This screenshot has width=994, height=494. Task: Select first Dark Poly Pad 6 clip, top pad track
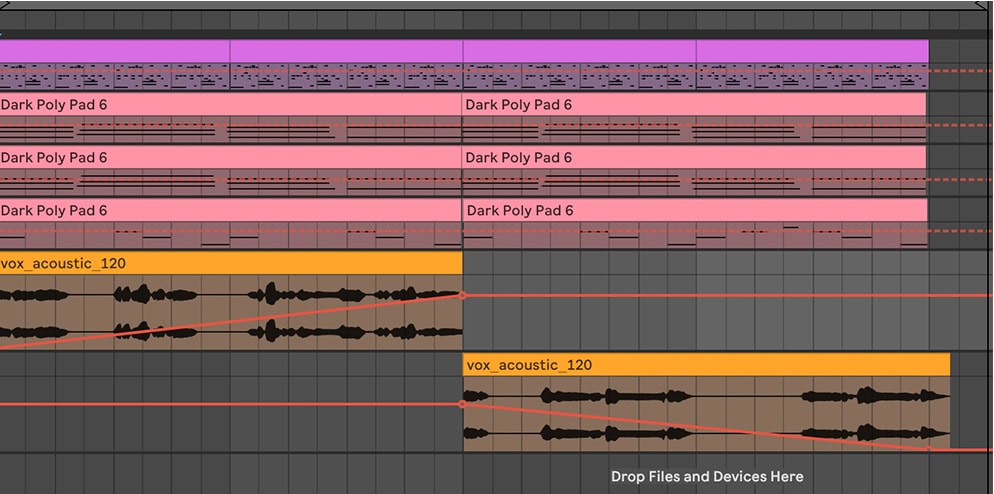click(x=231, y=105)
